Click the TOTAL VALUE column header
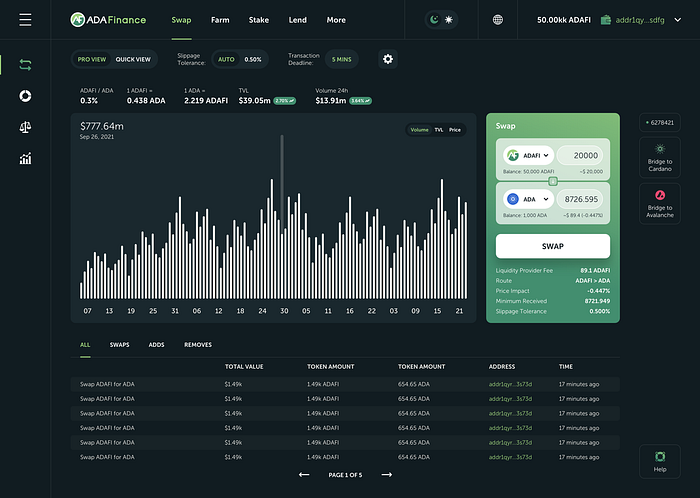Screen dimensions: 700x498 pos(244,366)
